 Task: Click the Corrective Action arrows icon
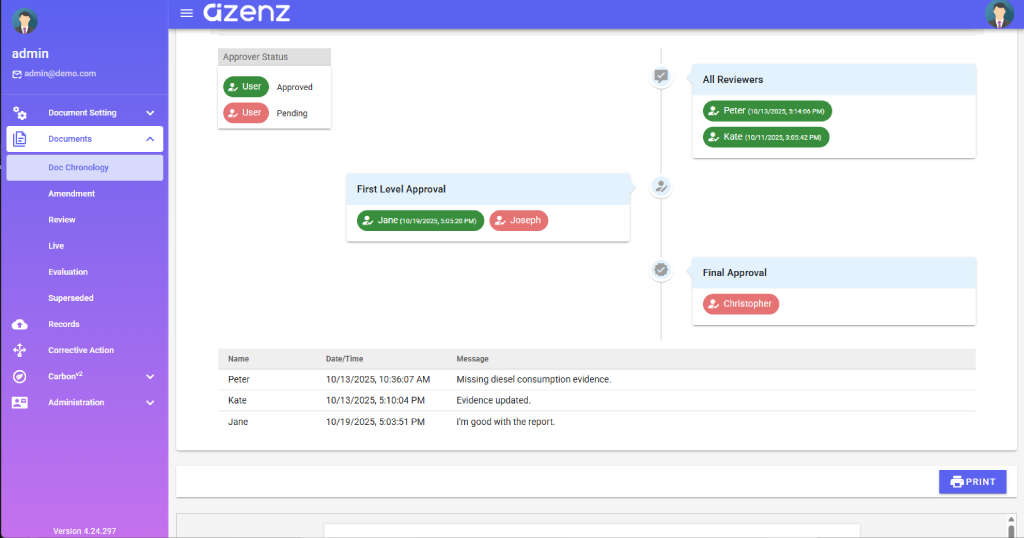click(20, 350)
